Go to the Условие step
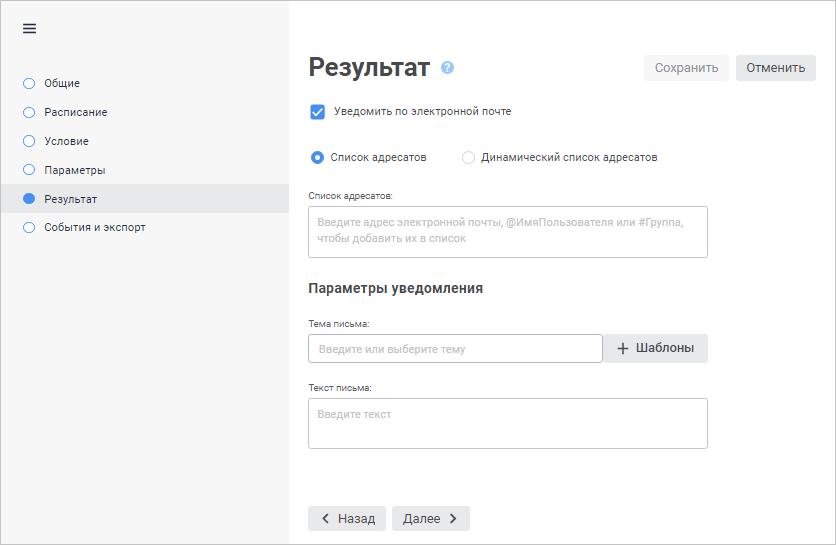Screen dimensions: 836x545 [x=66, y=141]
